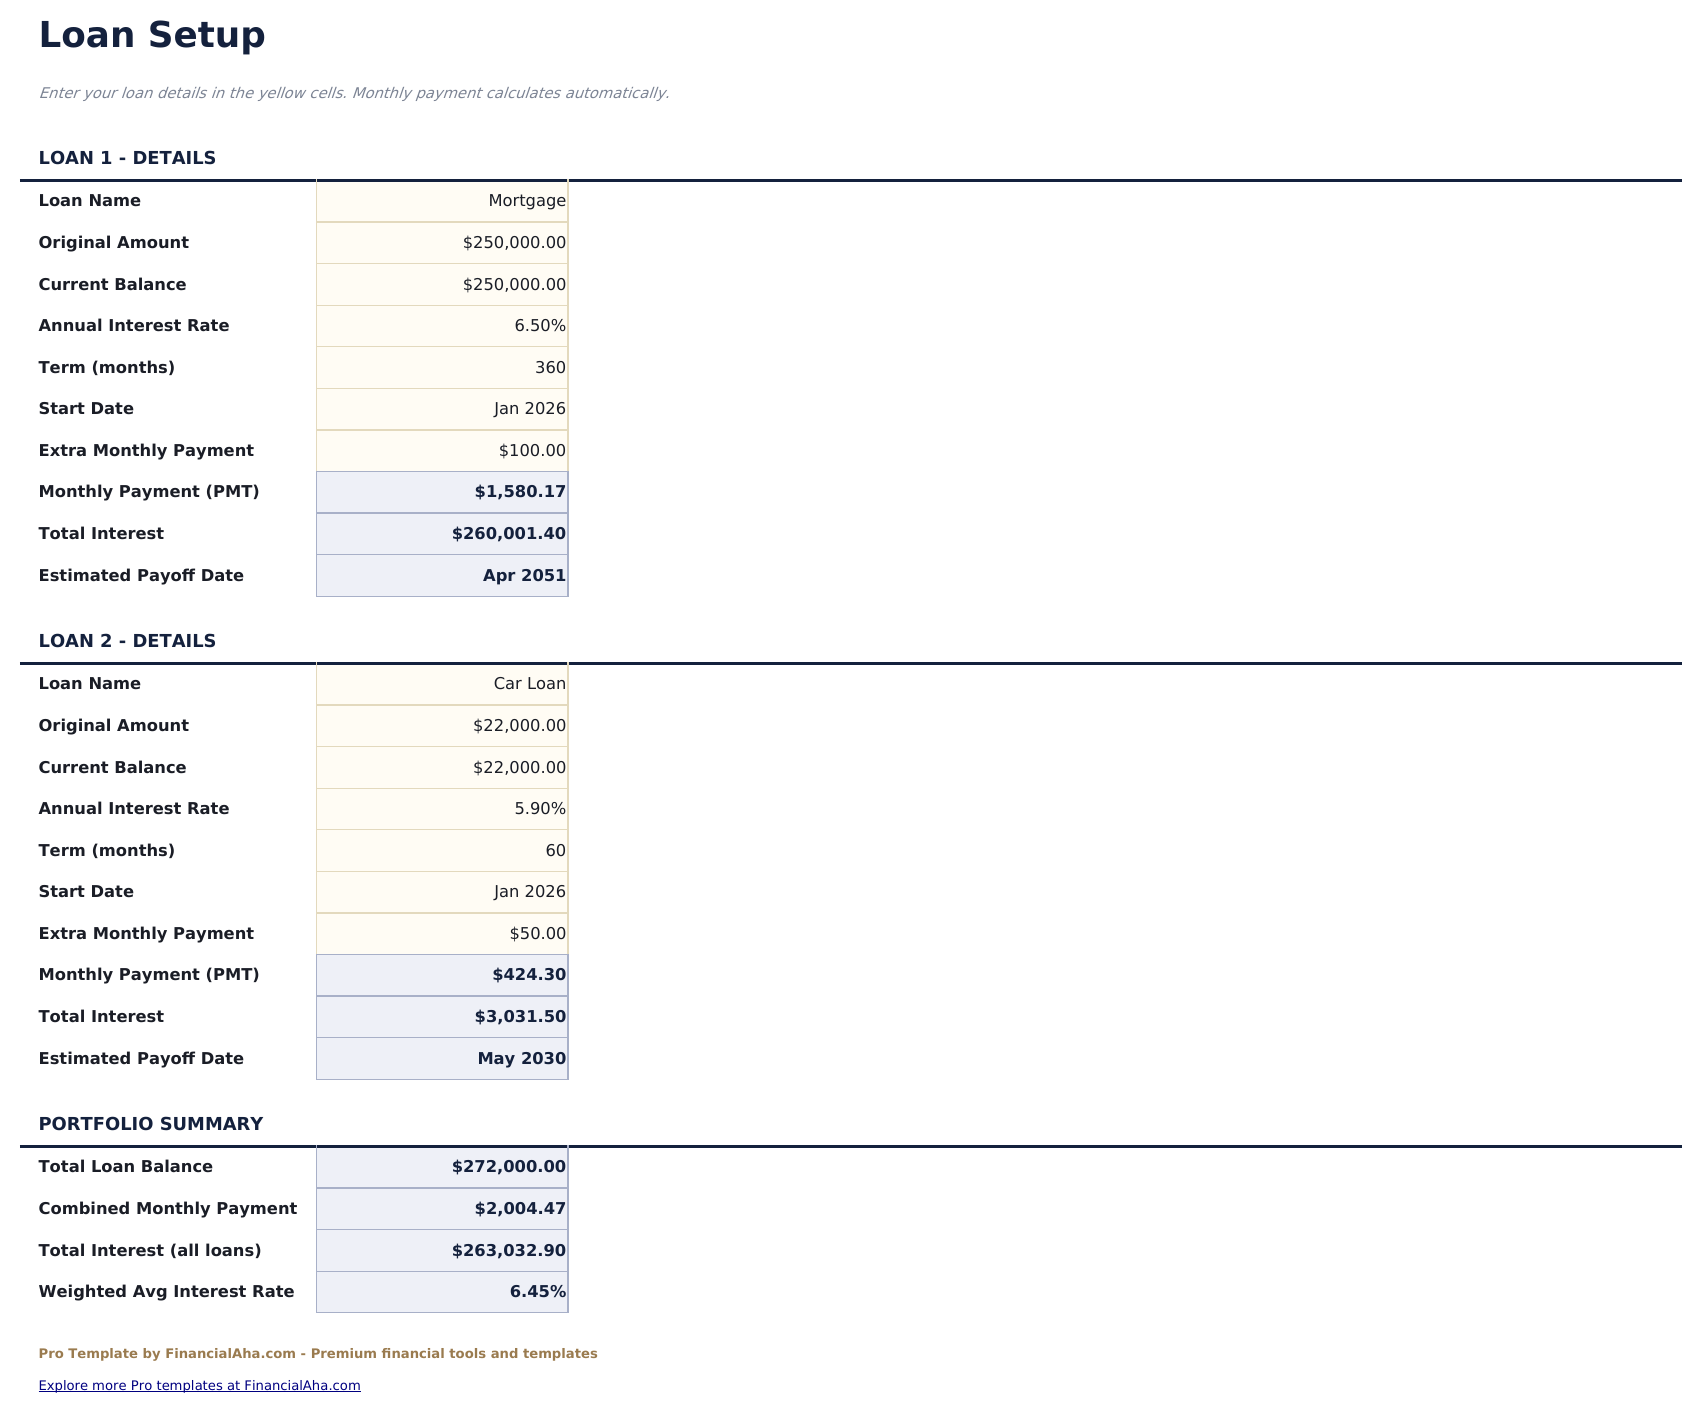1702x1413 pixels.
Task: Select Estimated Payoff Date Apr 2051
Action: pyautogui.click(x=442, y=575)
